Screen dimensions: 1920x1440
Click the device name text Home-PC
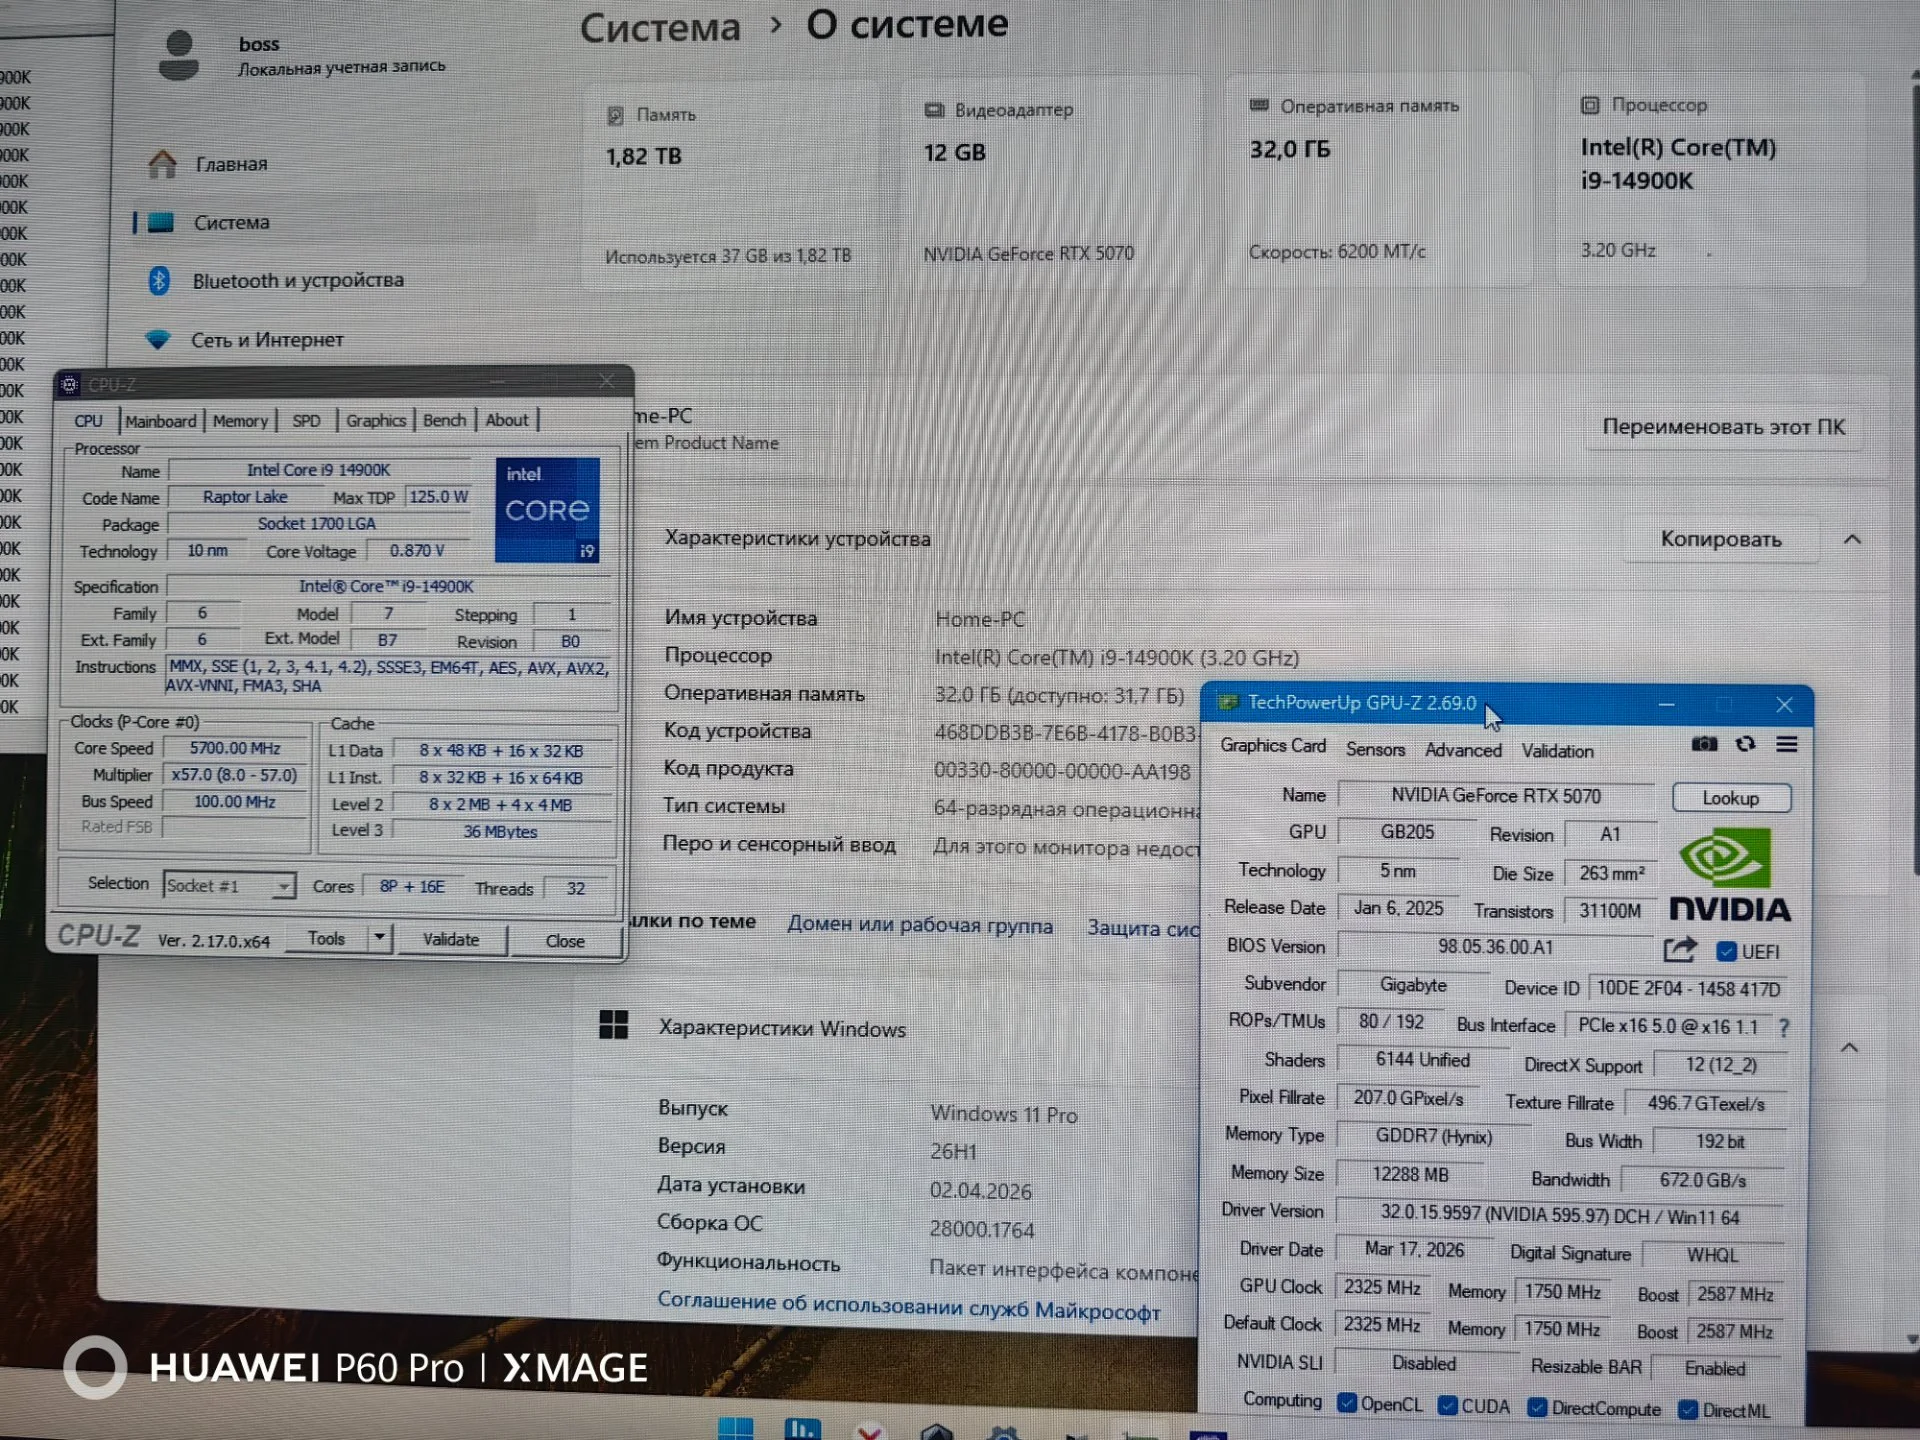[980, 619]
